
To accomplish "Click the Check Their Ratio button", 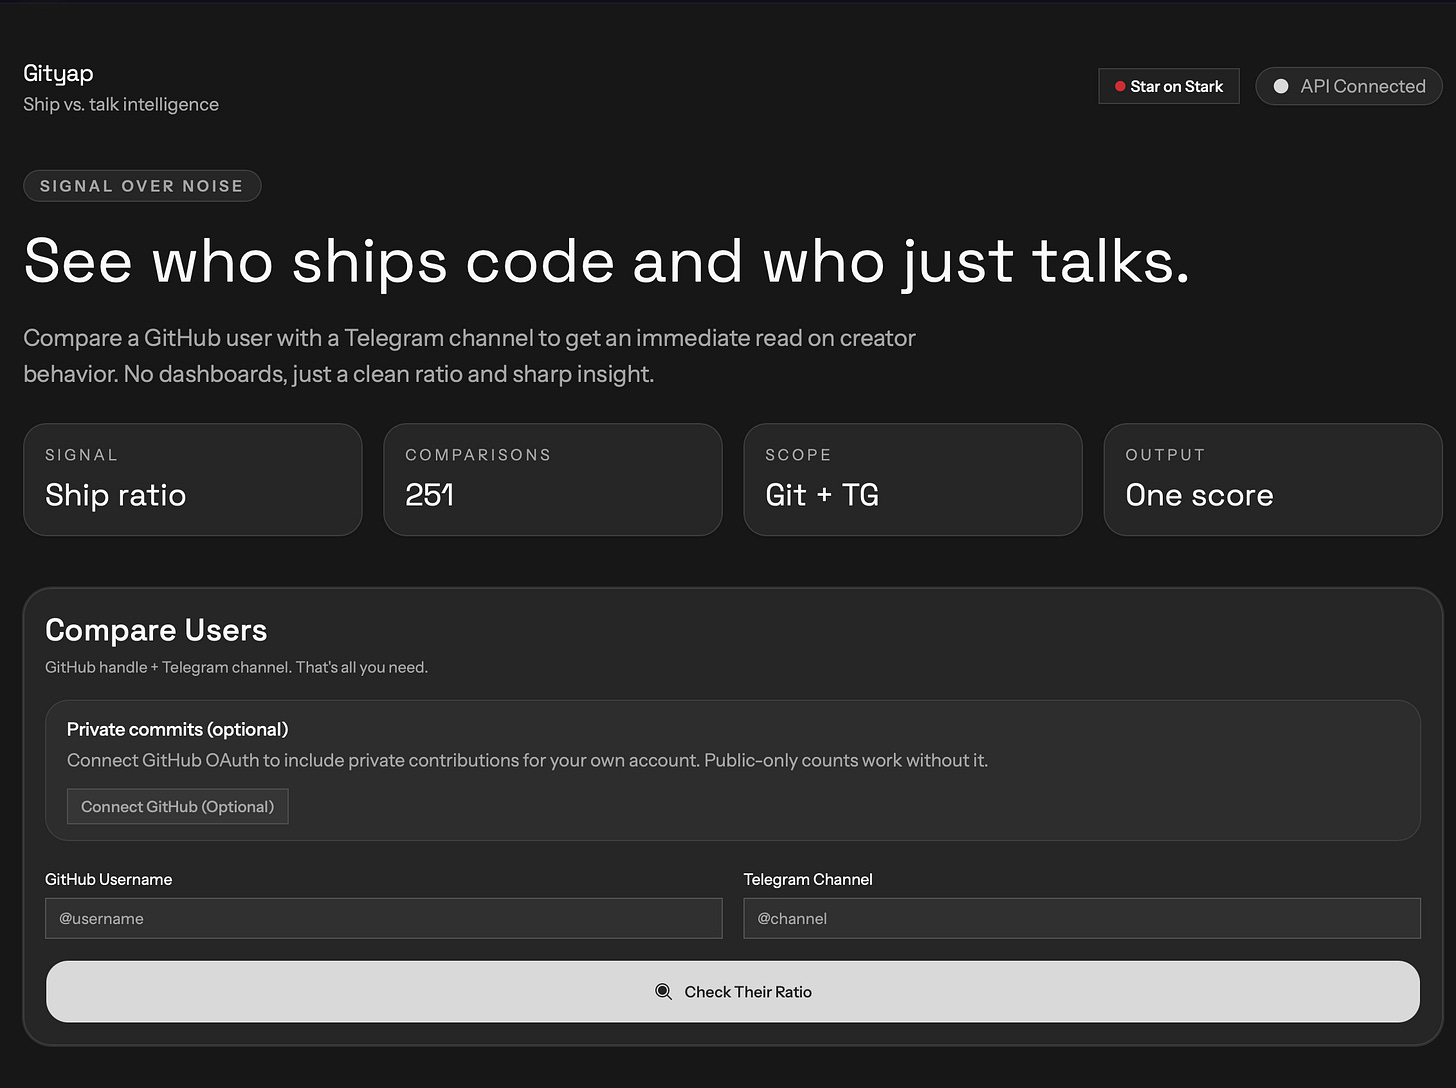I will point(732,991).
